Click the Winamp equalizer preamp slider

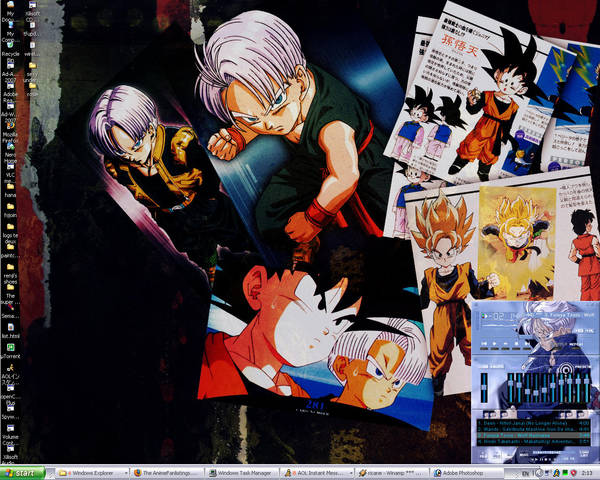click(x=484, y=388)
